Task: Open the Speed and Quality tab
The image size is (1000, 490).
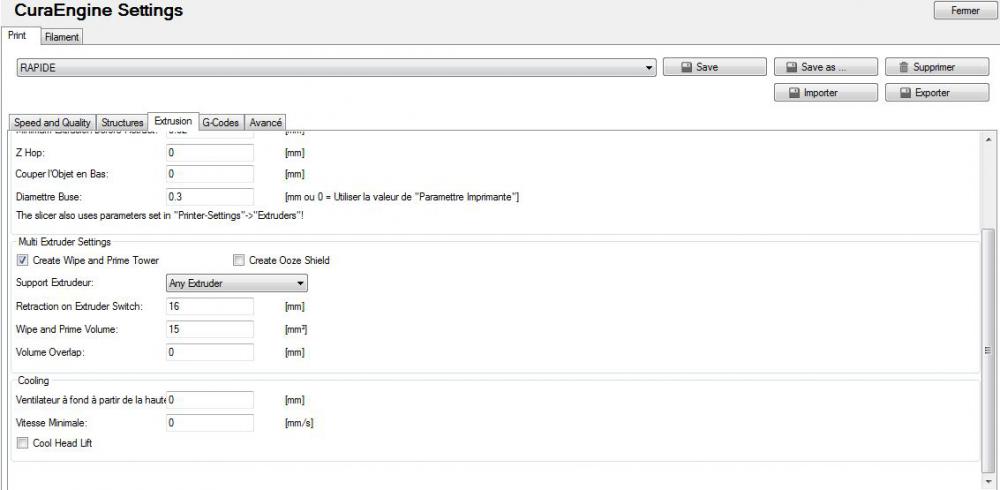Action: (x=52, y=122)
